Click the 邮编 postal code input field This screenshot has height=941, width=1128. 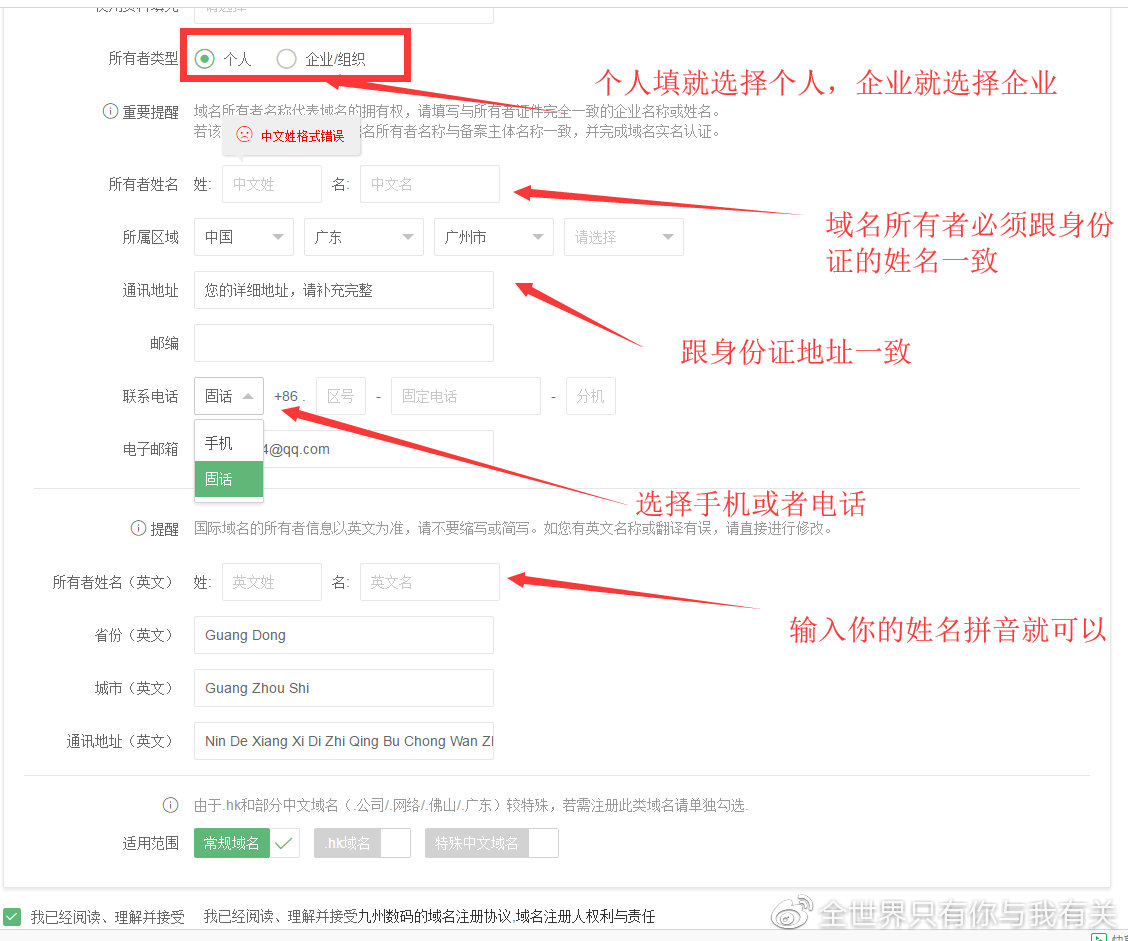[343, 343]
